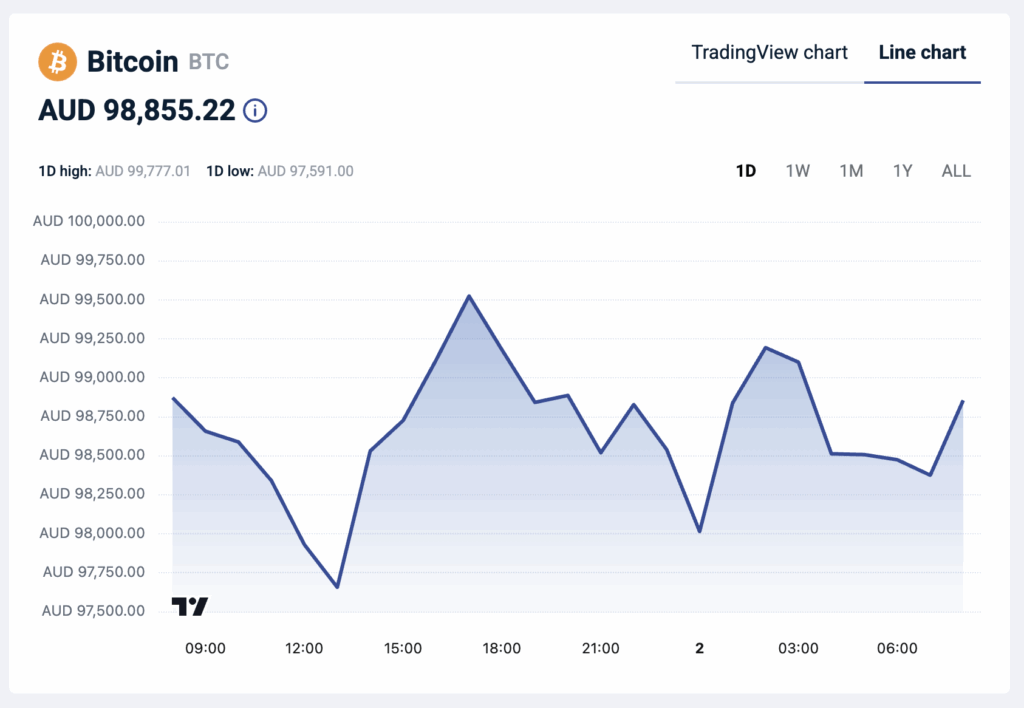Enable the 1M time range view
Viewport: 1024px width, 708px height.
851,170
